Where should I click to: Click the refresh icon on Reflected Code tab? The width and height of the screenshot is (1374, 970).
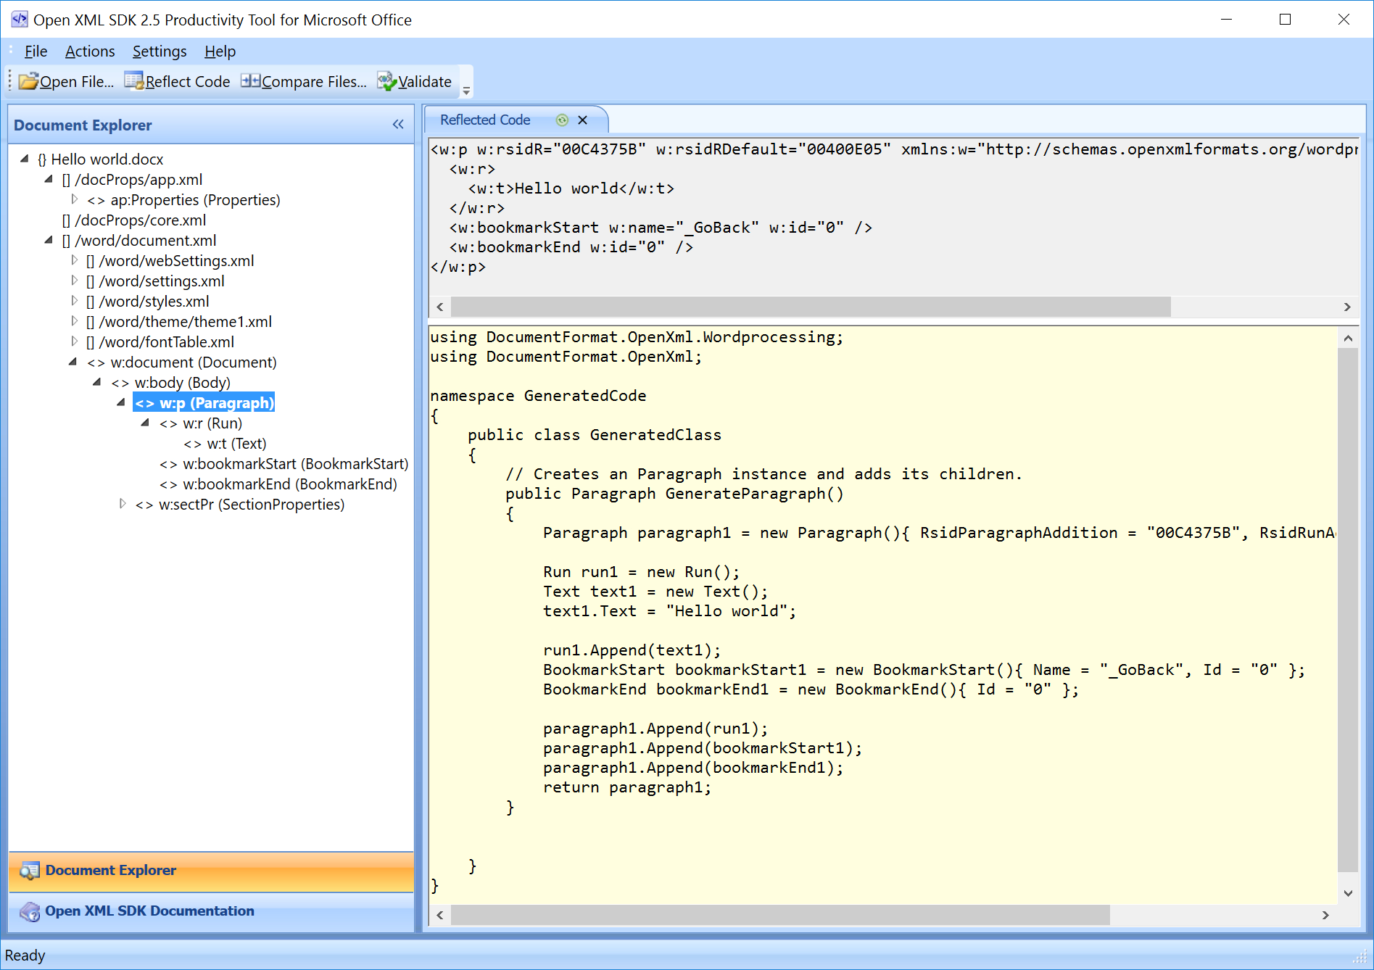[562, 119]
